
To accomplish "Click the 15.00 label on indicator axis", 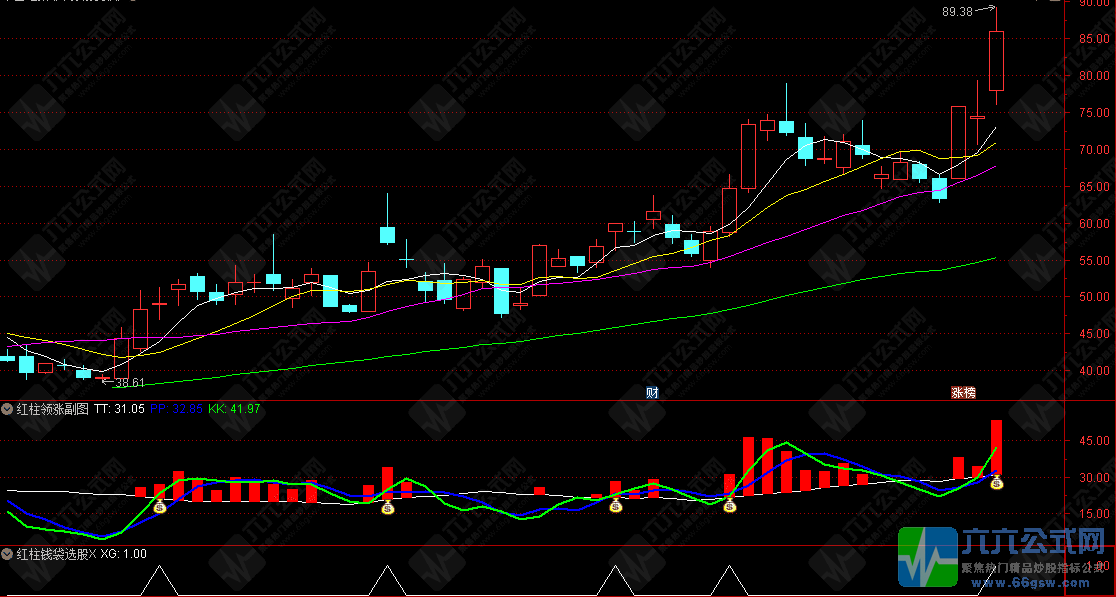I will coord(1093,514).
